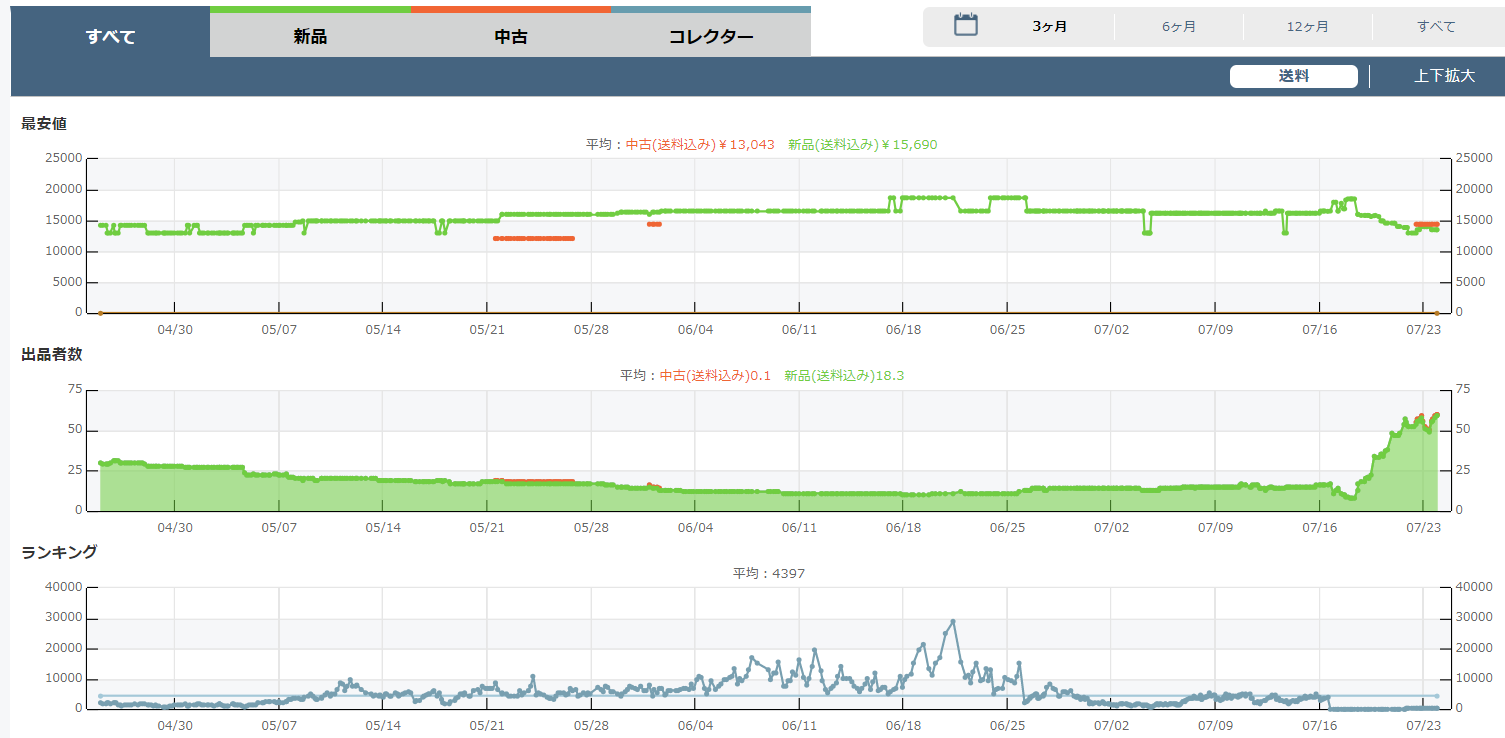Toggle the 送料 shipping option
Screen dimensions: 1505x738
tap(1293, 76)
